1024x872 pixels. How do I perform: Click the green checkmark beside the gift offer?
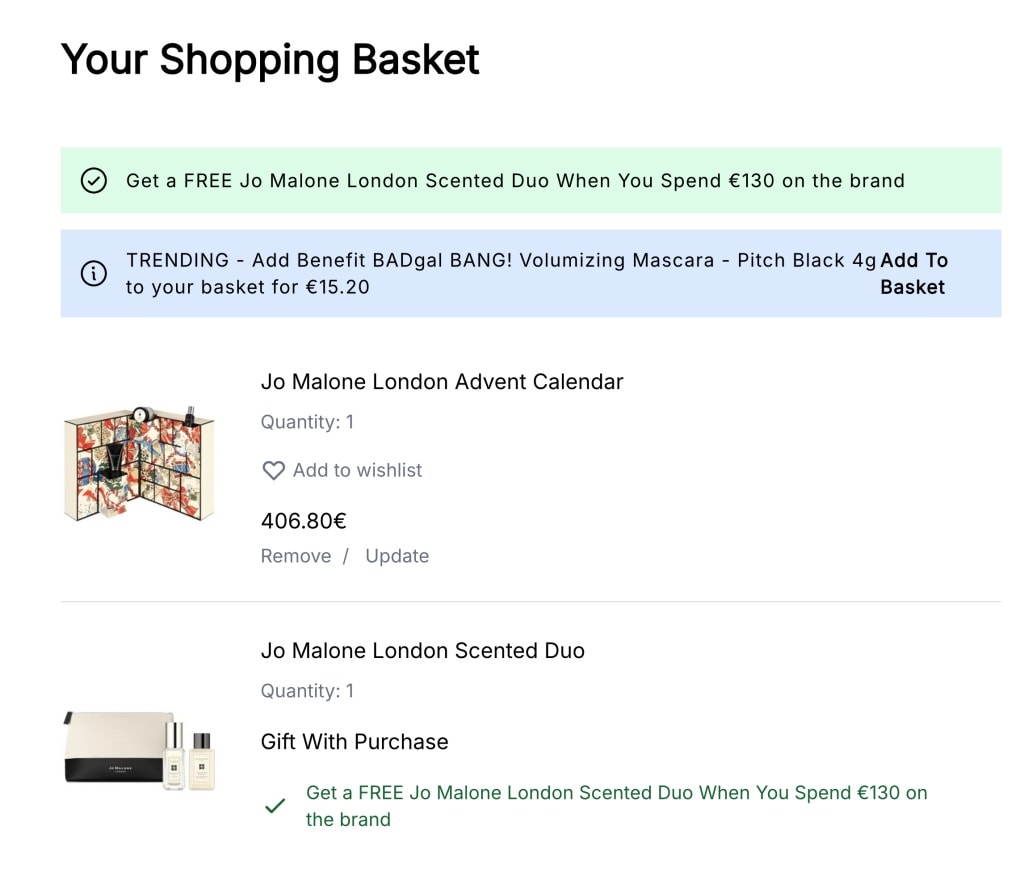274,806
